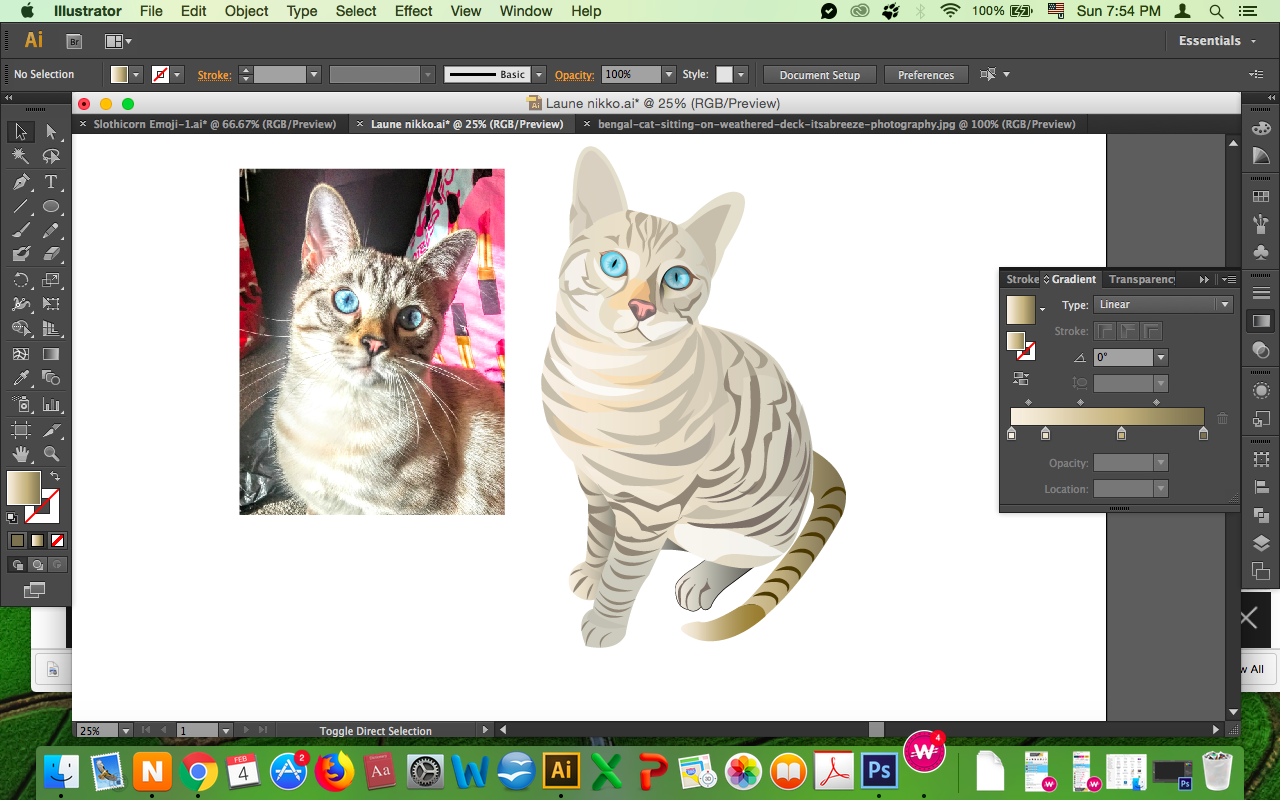Click the gradient fill swatch in Gradient panel
The width and height of the screenshot is (1280, 800).
(x=1021, y=309)
